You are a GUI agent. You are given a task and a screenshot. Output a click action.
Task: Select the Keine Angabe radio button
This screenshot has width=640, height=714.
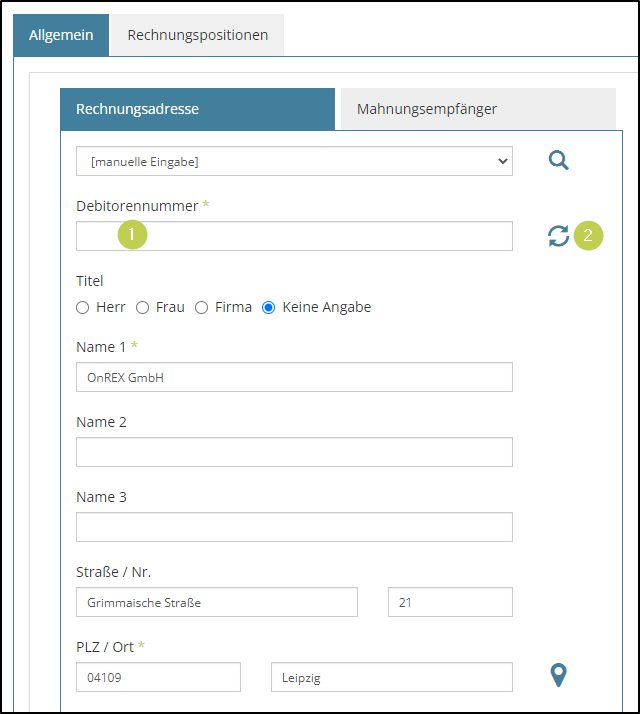tap(268, 308)
